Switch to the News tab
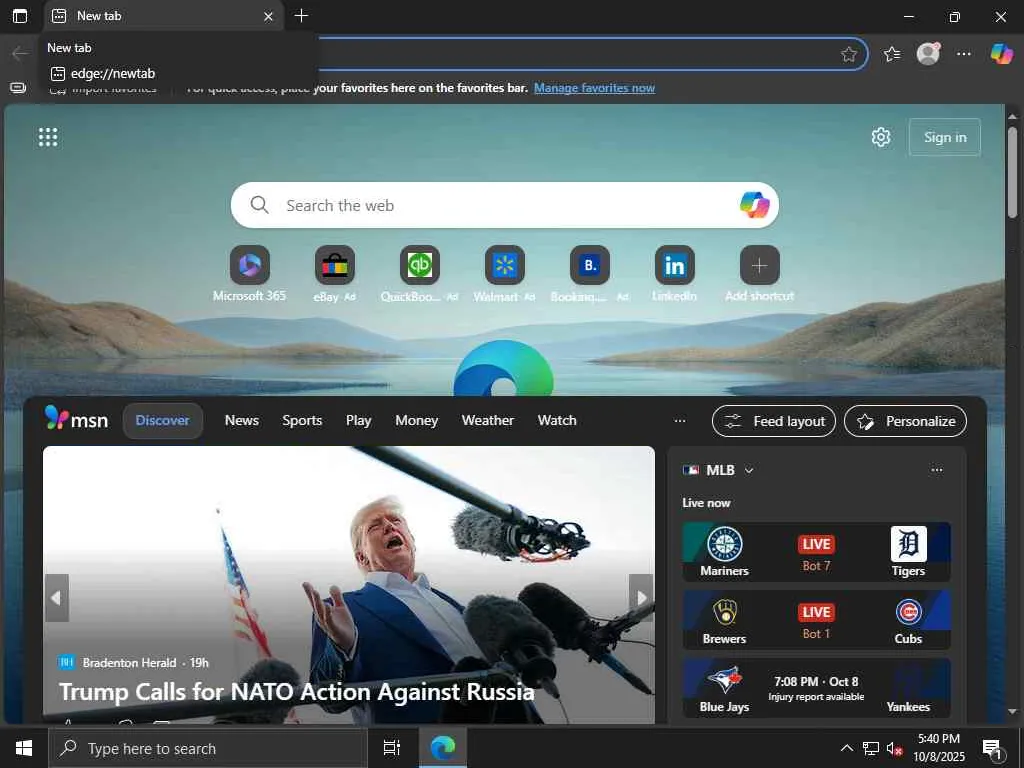The width and height of the screenshot is (1024, 768). [x=242, y=421]
